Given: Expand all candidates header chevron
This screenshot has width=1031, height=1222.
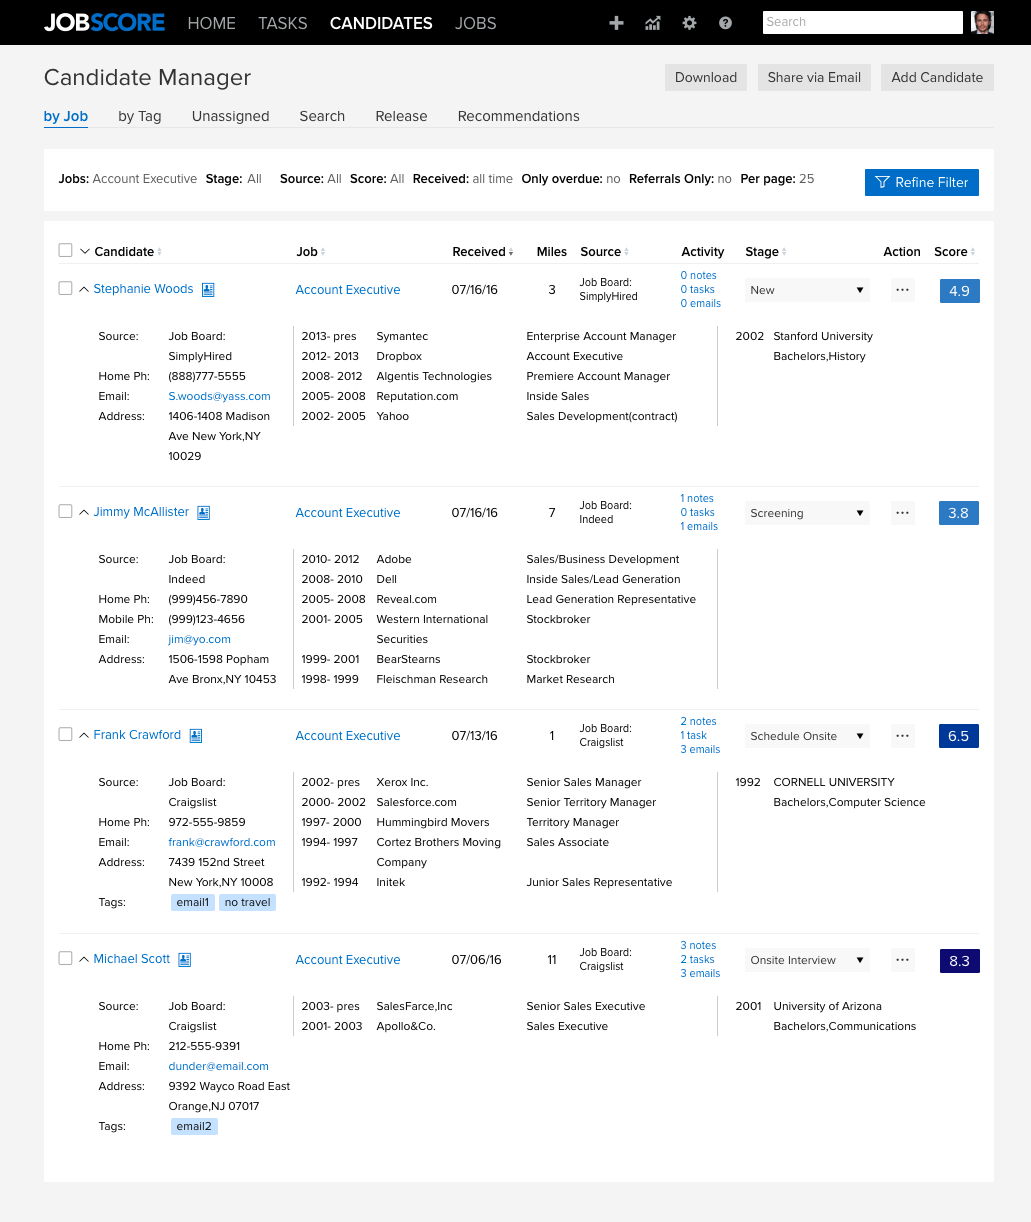Looking at the screenshot, I should pos(85,251).
